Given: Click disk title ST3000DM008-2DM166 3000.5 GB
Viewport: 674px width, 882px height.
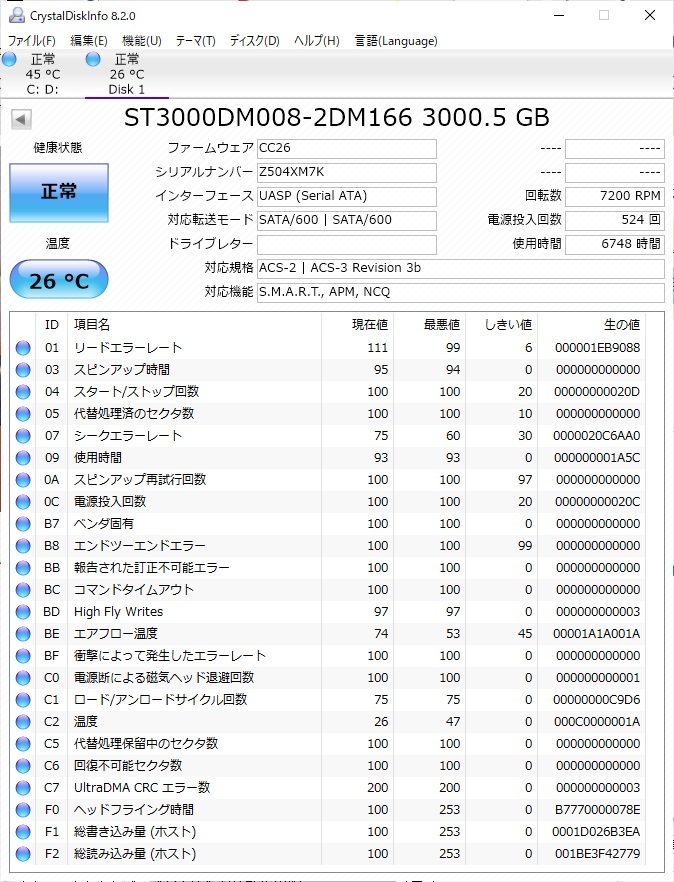Looking at the screenshot, I should pyautogui.click(x=336, y=118).
